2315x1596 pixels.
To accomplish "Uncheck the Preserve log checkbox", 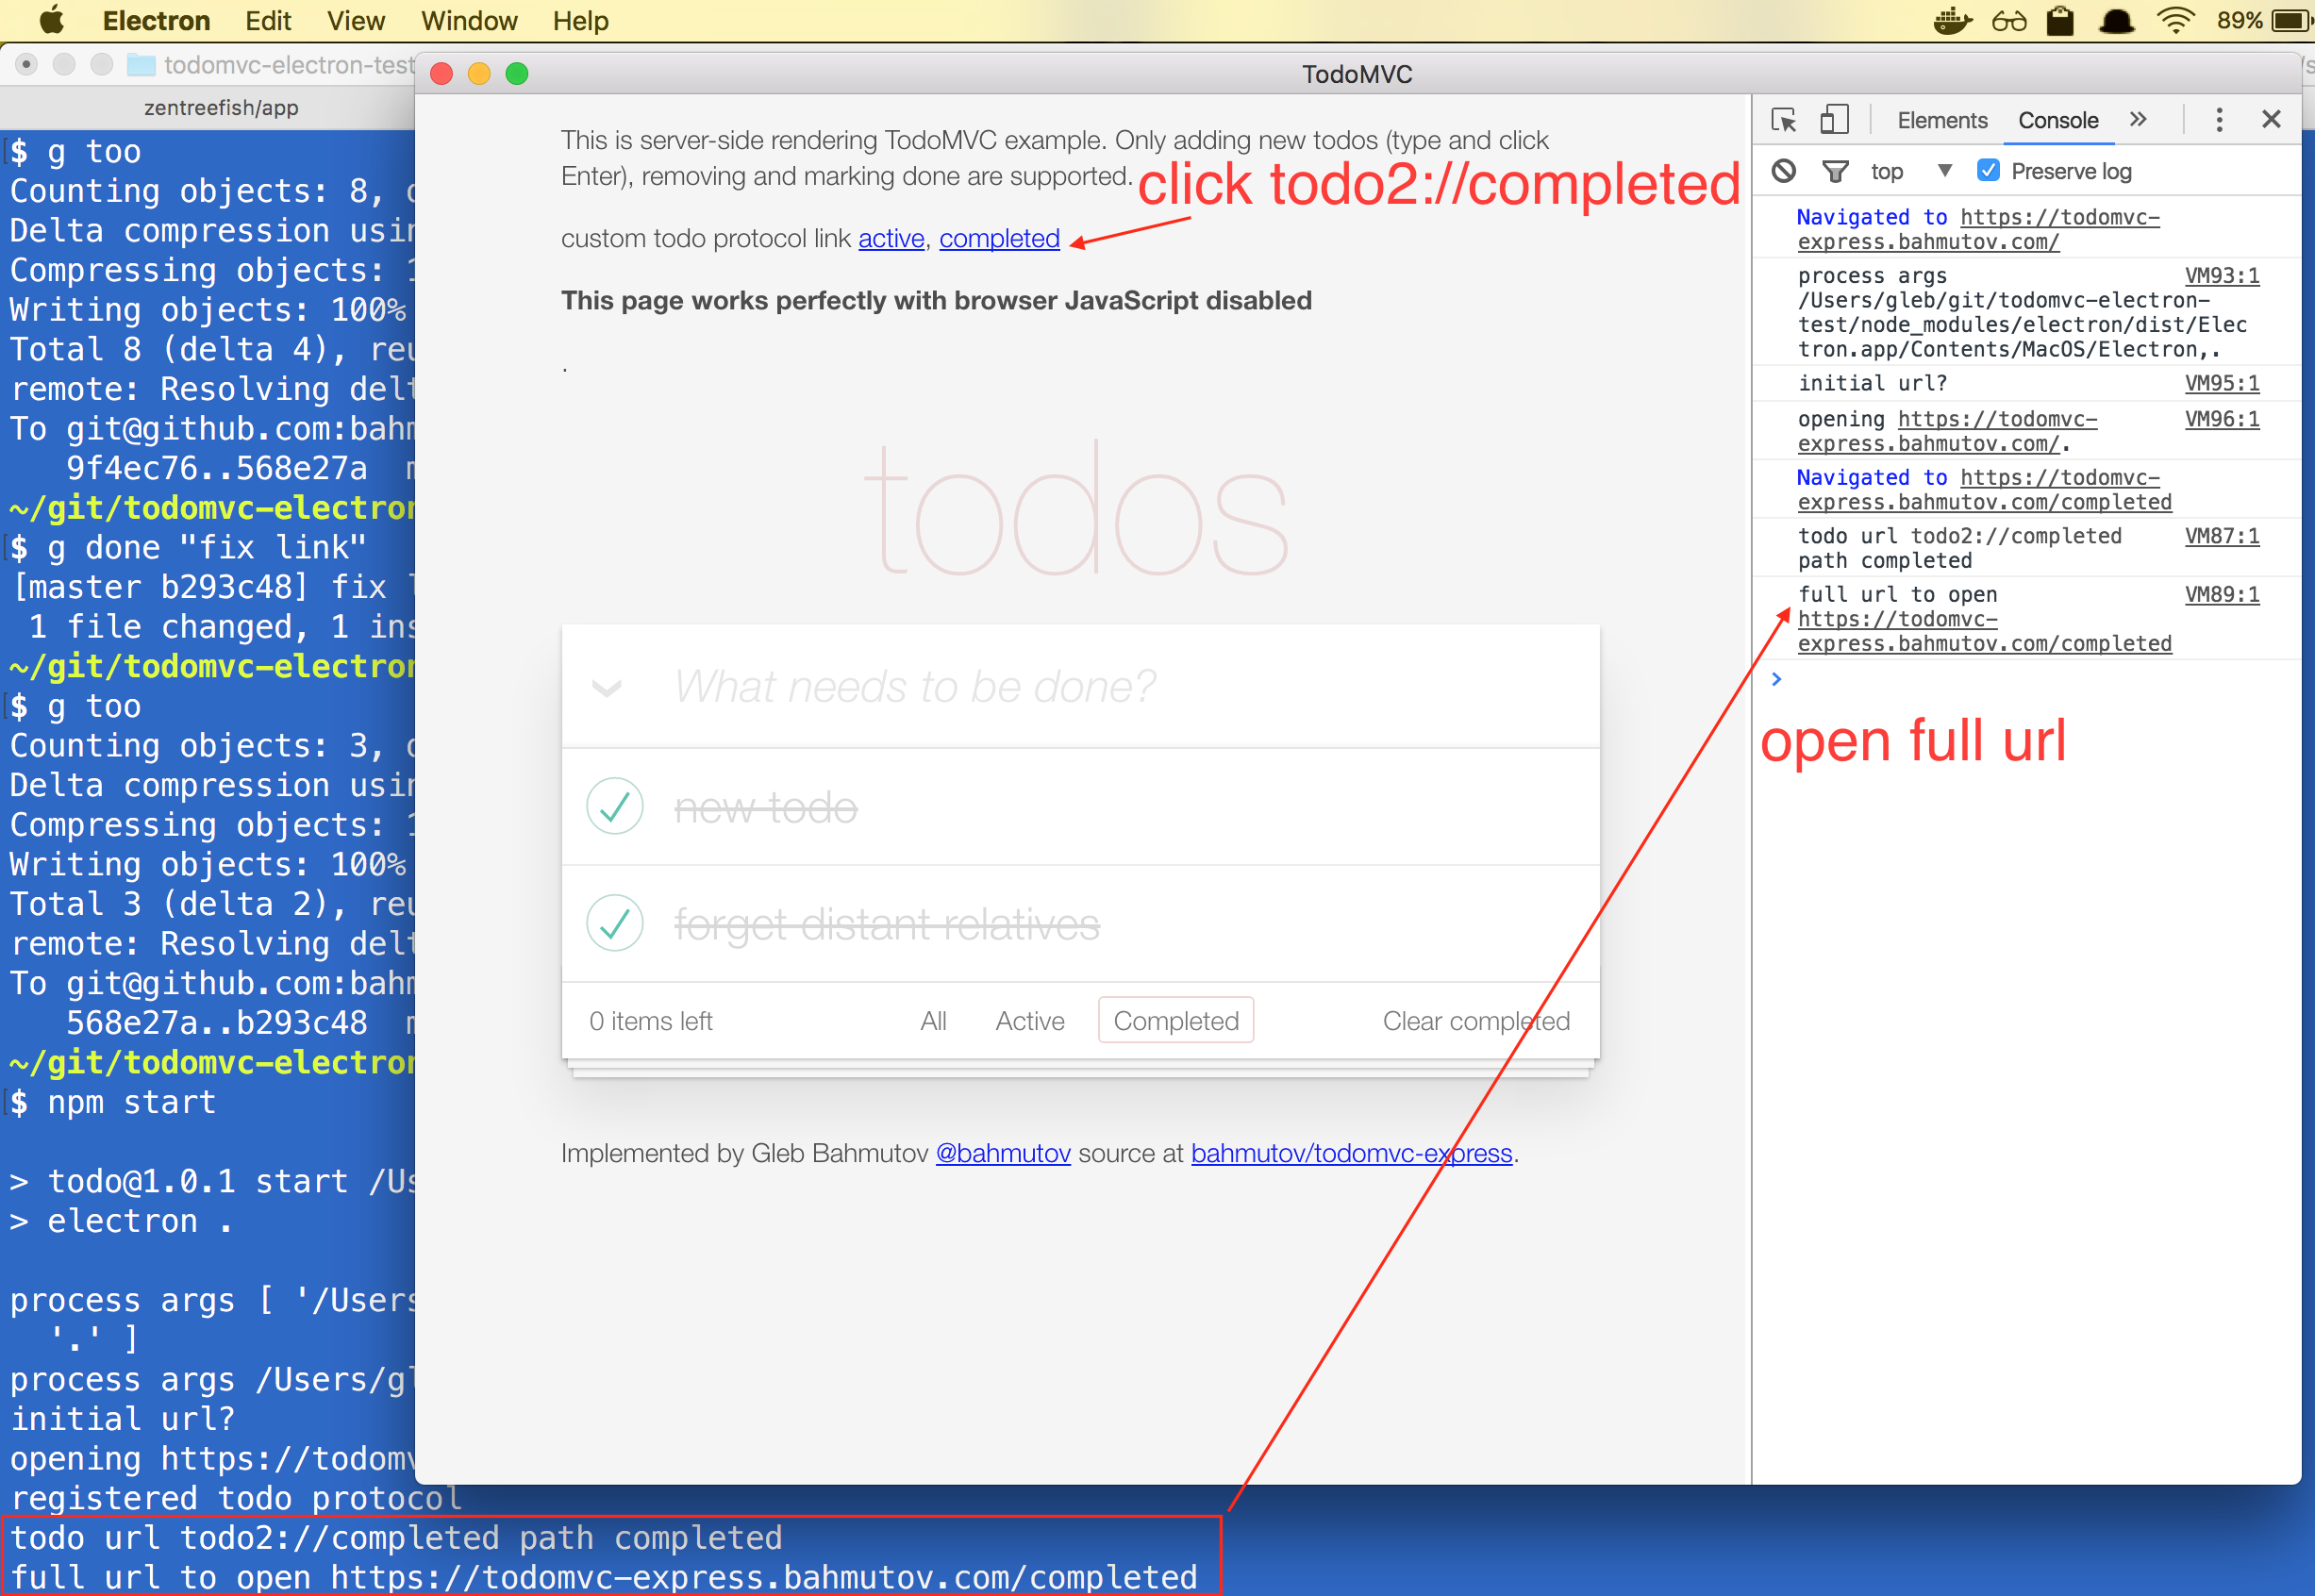I will click(1988, 171).
